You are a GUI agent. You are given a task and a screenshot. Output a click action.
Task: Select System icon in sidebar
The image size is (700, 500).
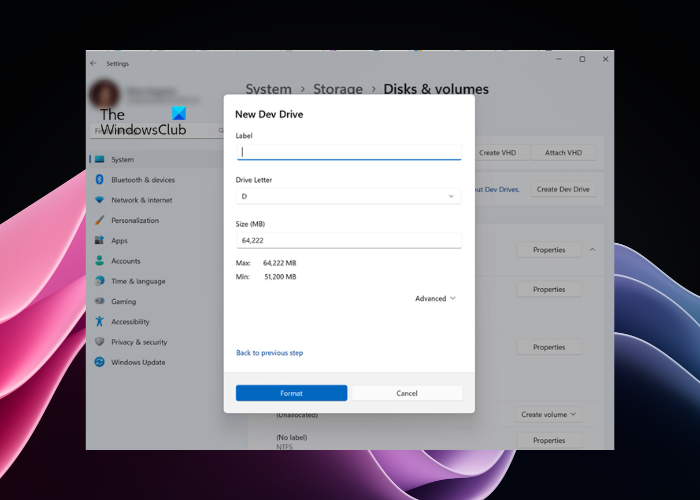[100, 159]
